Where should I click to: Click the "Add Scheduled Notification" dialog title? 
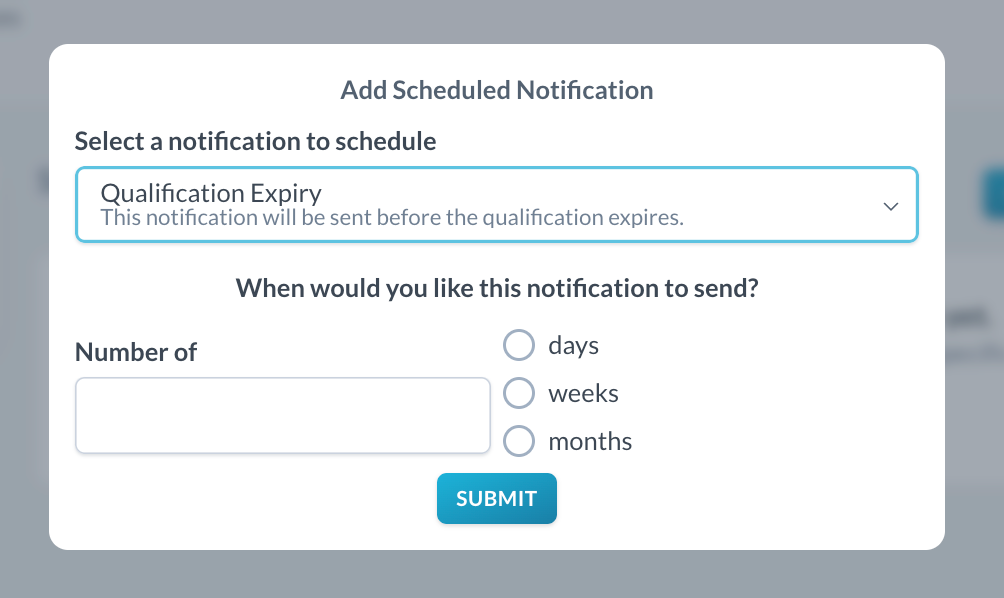click(x=496, y=90)
